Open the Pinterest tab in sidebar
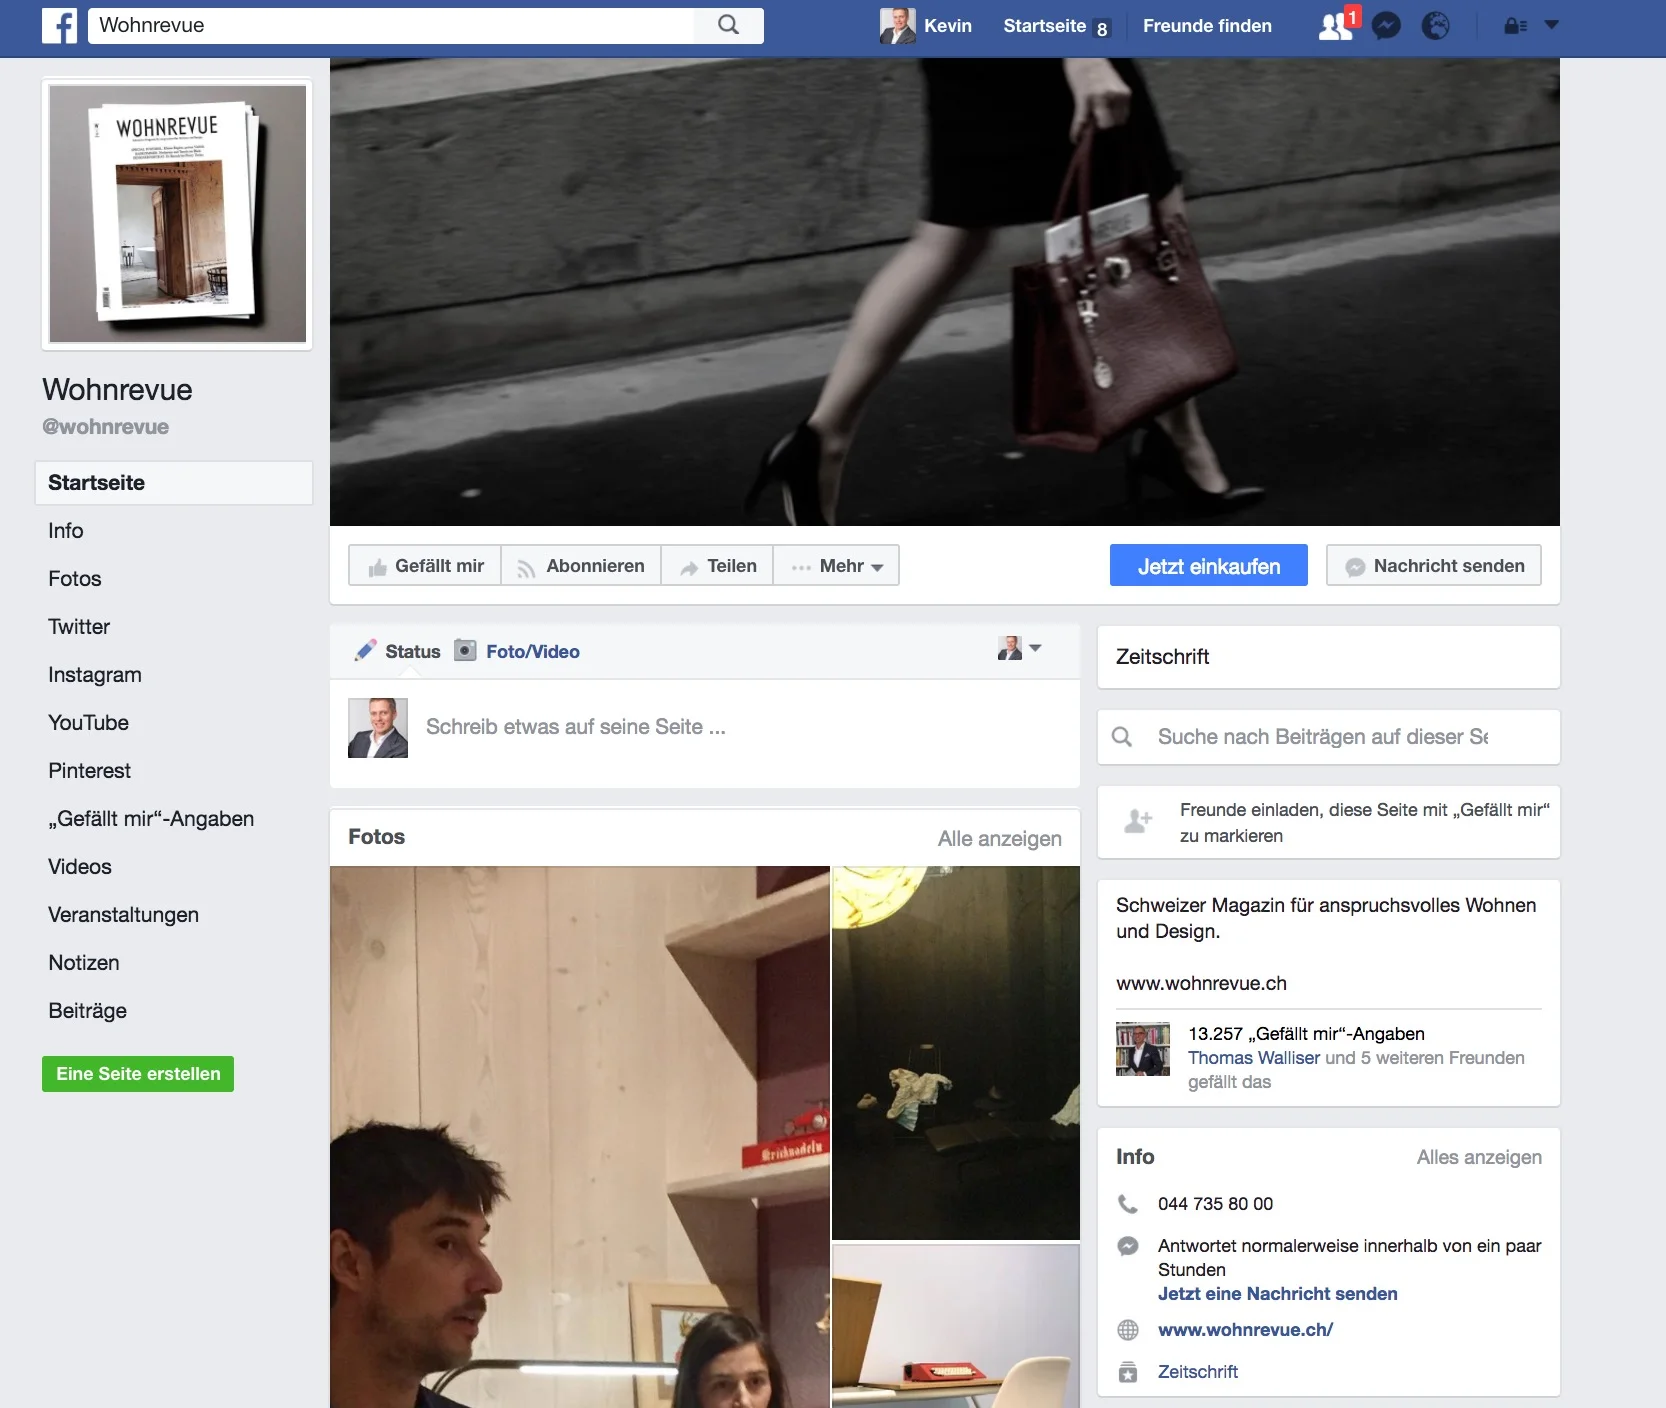The width and height of the screenshot is (1666, 1408). (89, 771)
